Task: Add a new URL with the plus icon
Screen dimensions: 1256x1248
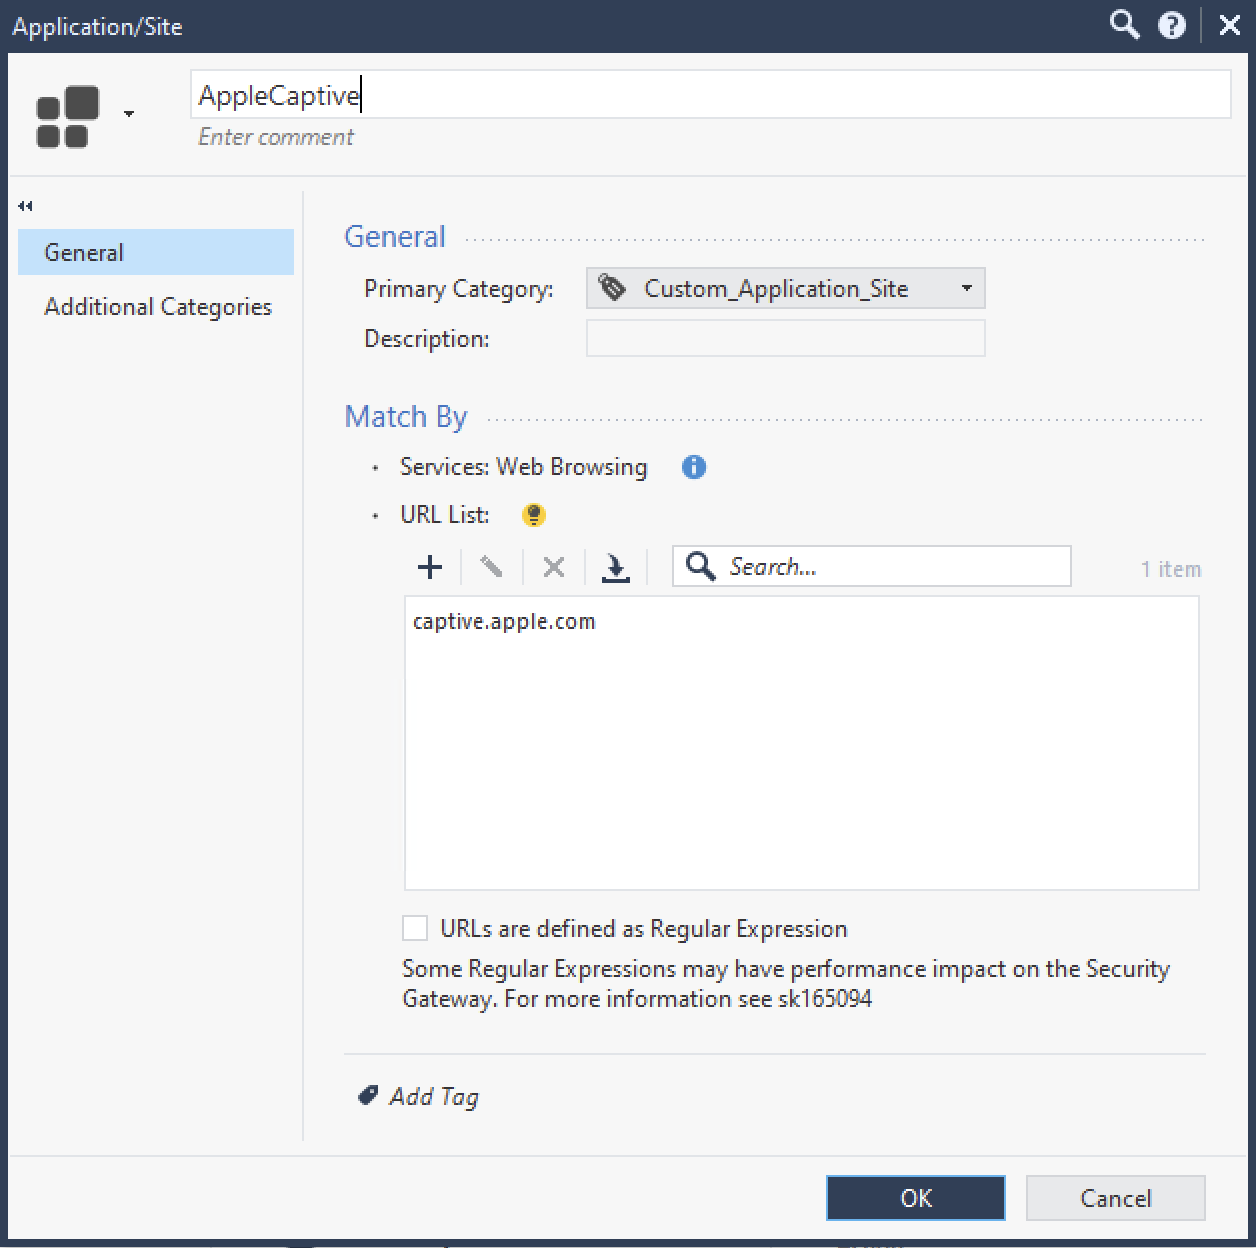Action: 430,567
